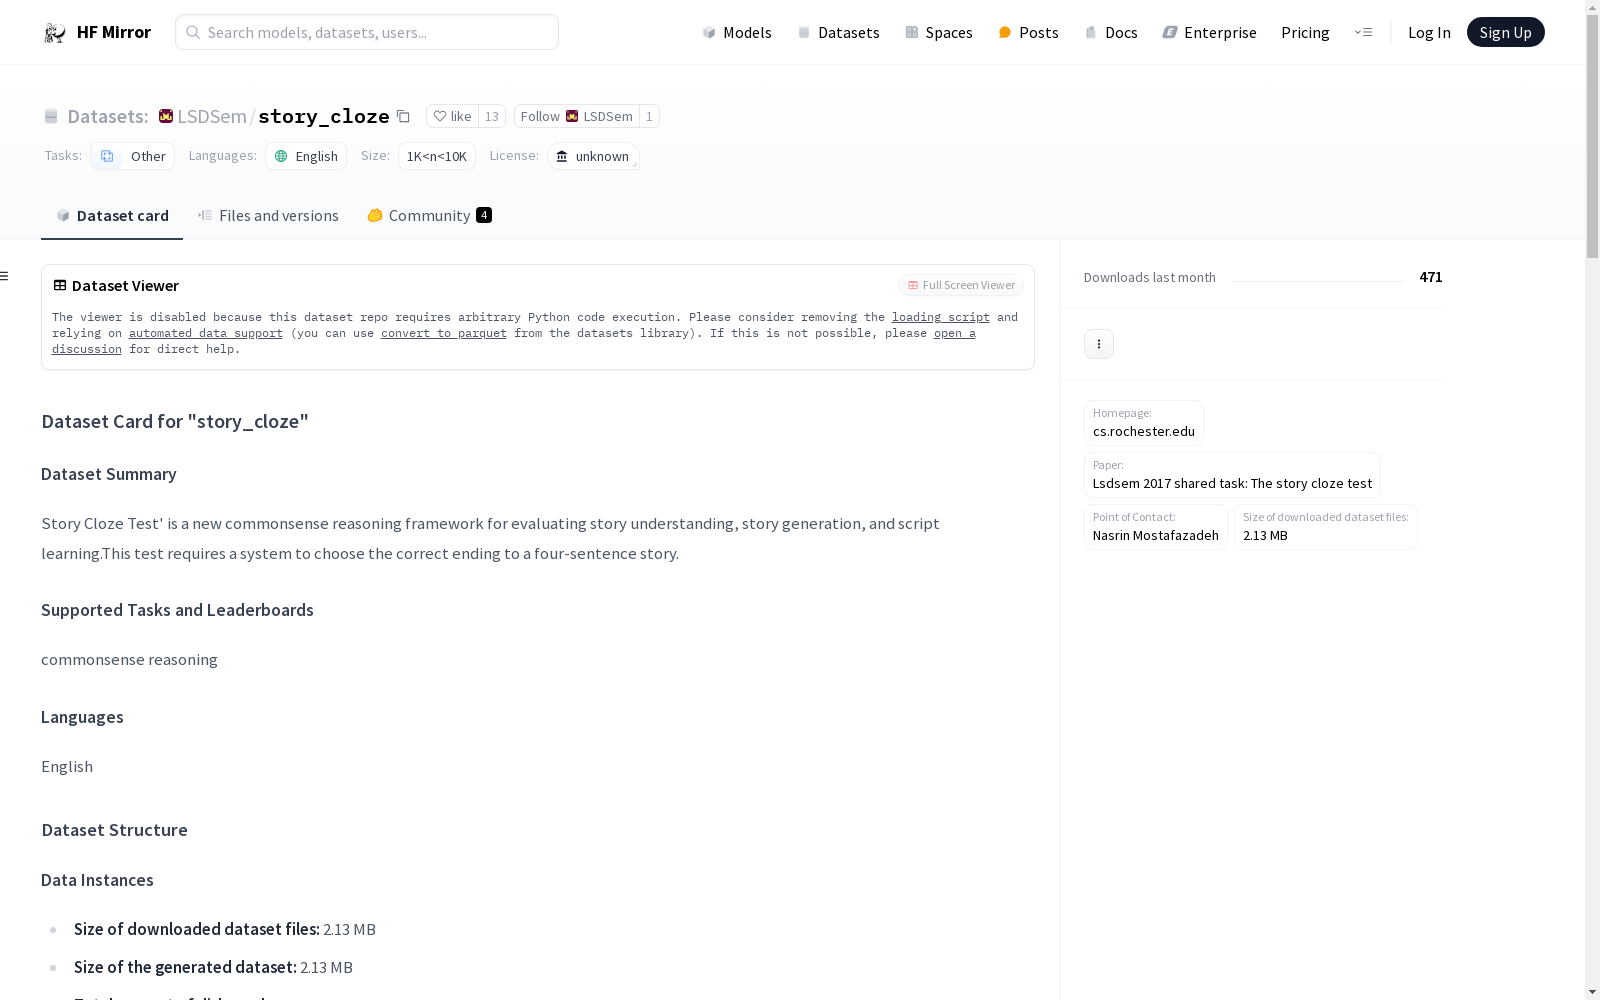
Task: Click the story_cloze dataset name
Action: [323, 116]
